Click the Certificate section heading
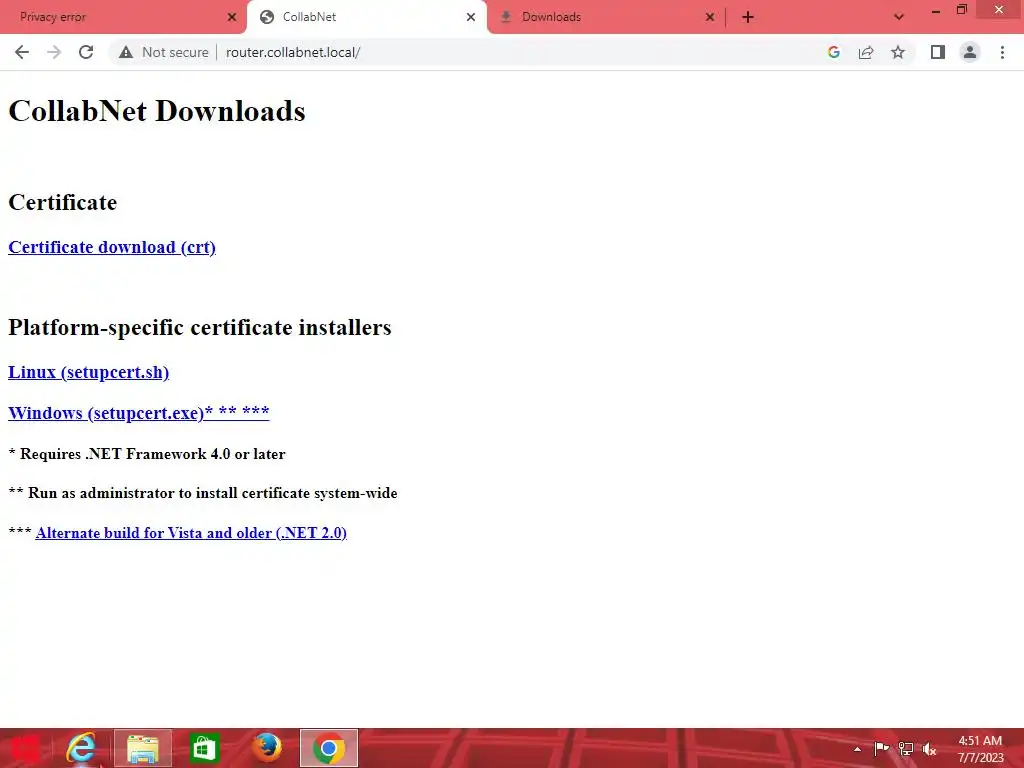The image size is (1024, 768). 63,202
